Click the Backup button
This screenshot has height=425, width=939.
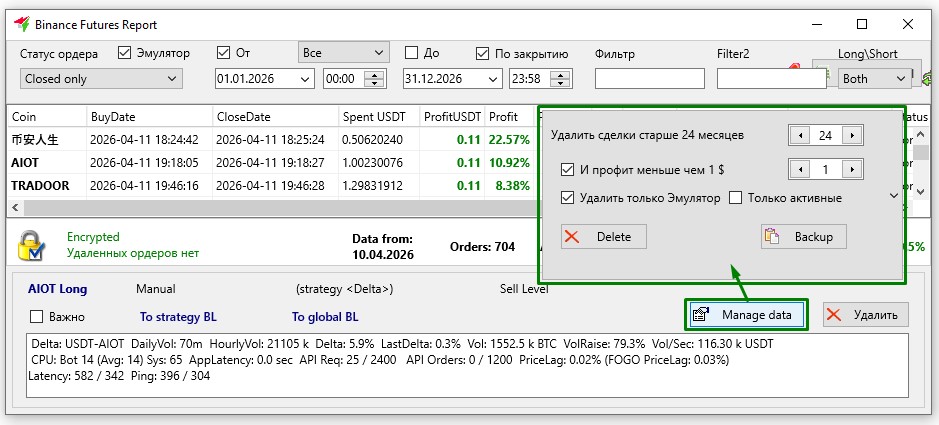coord(804,236)
